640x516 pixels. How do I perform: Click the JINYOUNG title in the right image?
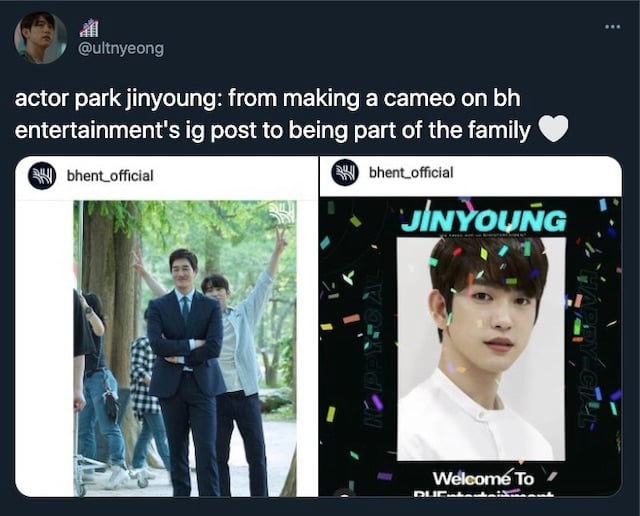[484, 220]
